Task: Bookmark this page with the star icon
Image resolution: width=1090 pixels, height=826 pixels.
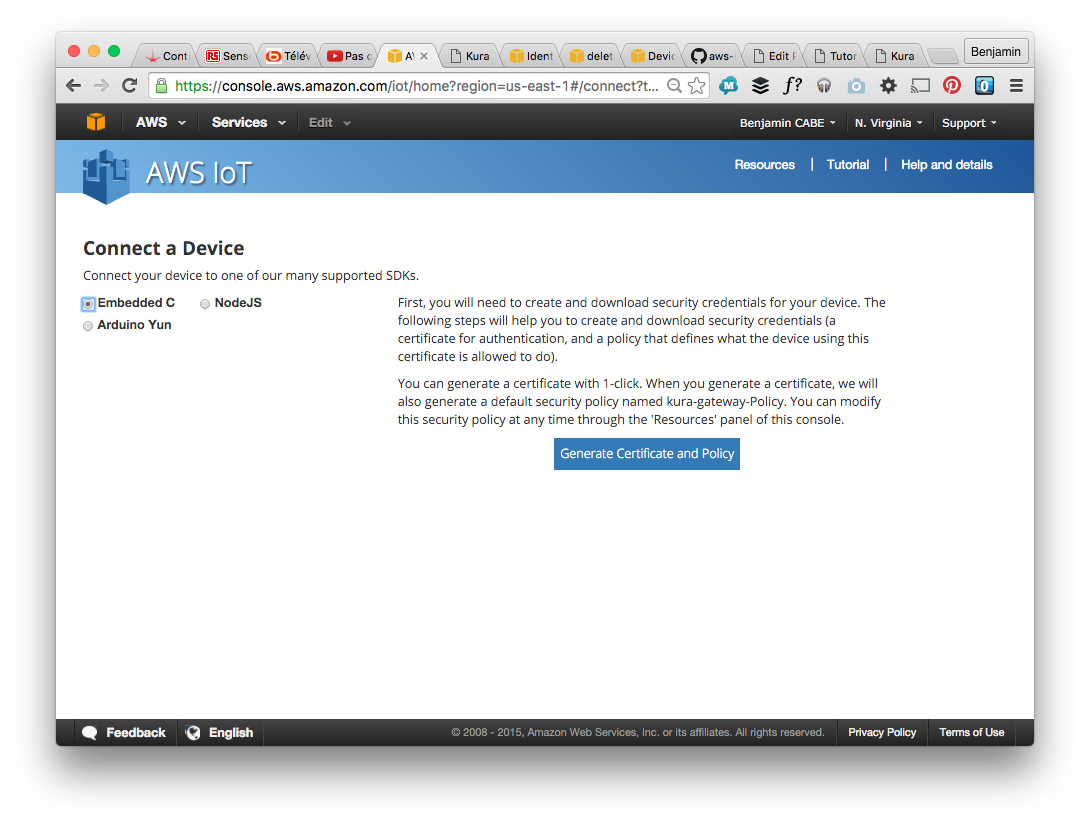Action: (x=697, y=86)
